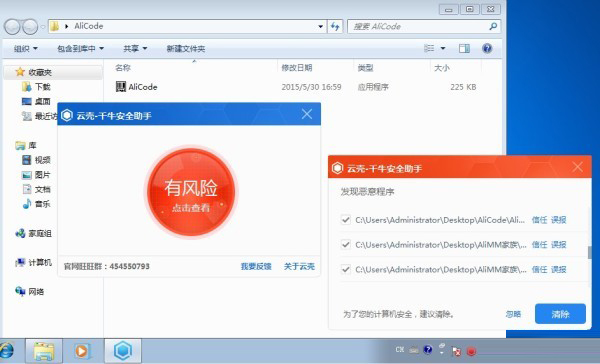This screenshot has width=600, height=364.
Task: Click the AliCode address bar path
Action: pyautogui.click(x=88, y=26)
